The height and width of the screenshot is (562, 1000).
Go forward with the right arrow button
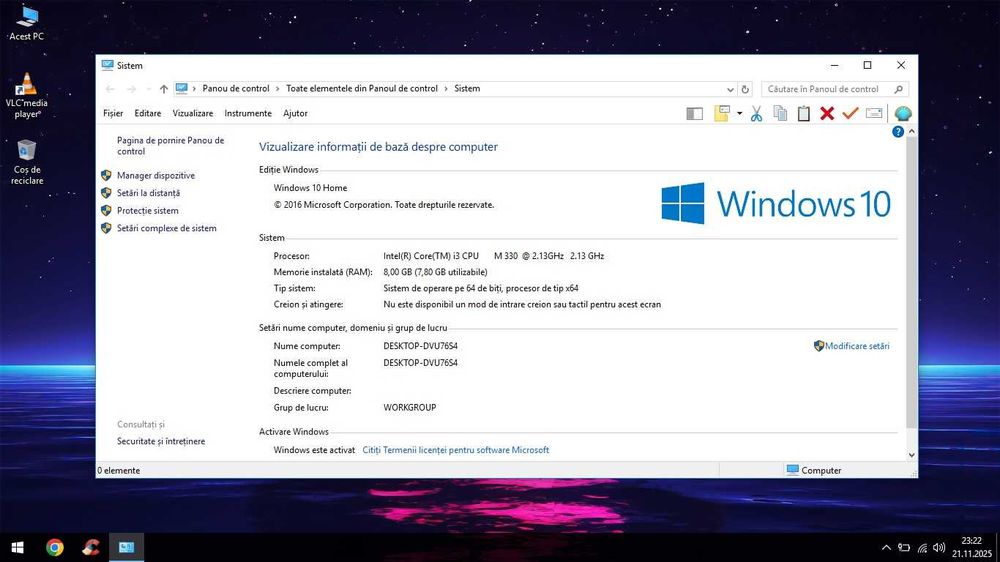click(x=131, y=89)
